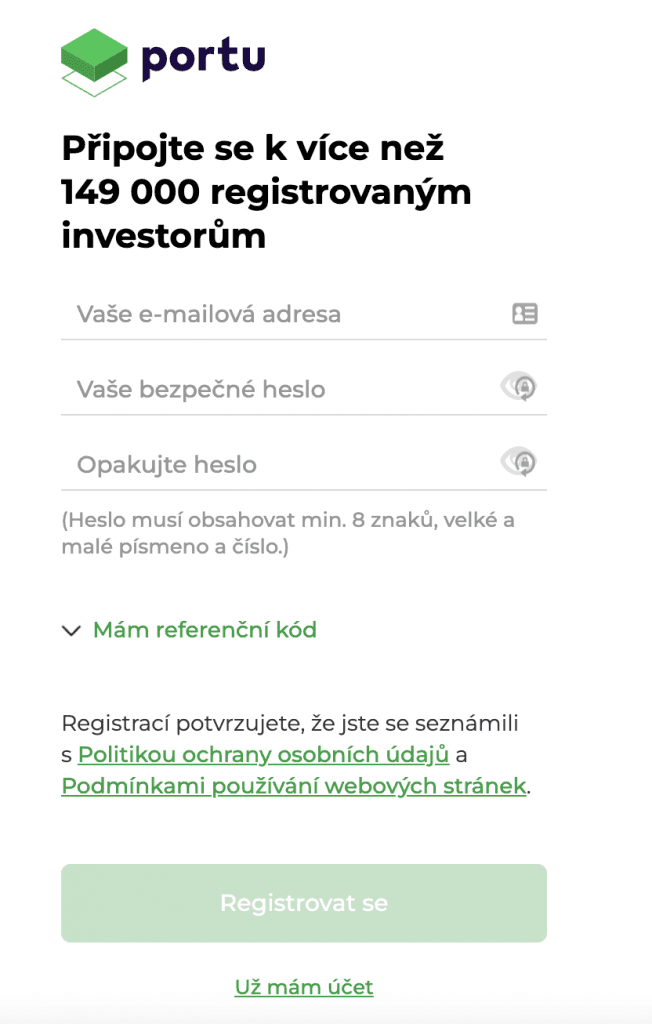Open 'Politikou ochrany osobních údajů' link

click(263, 754)
